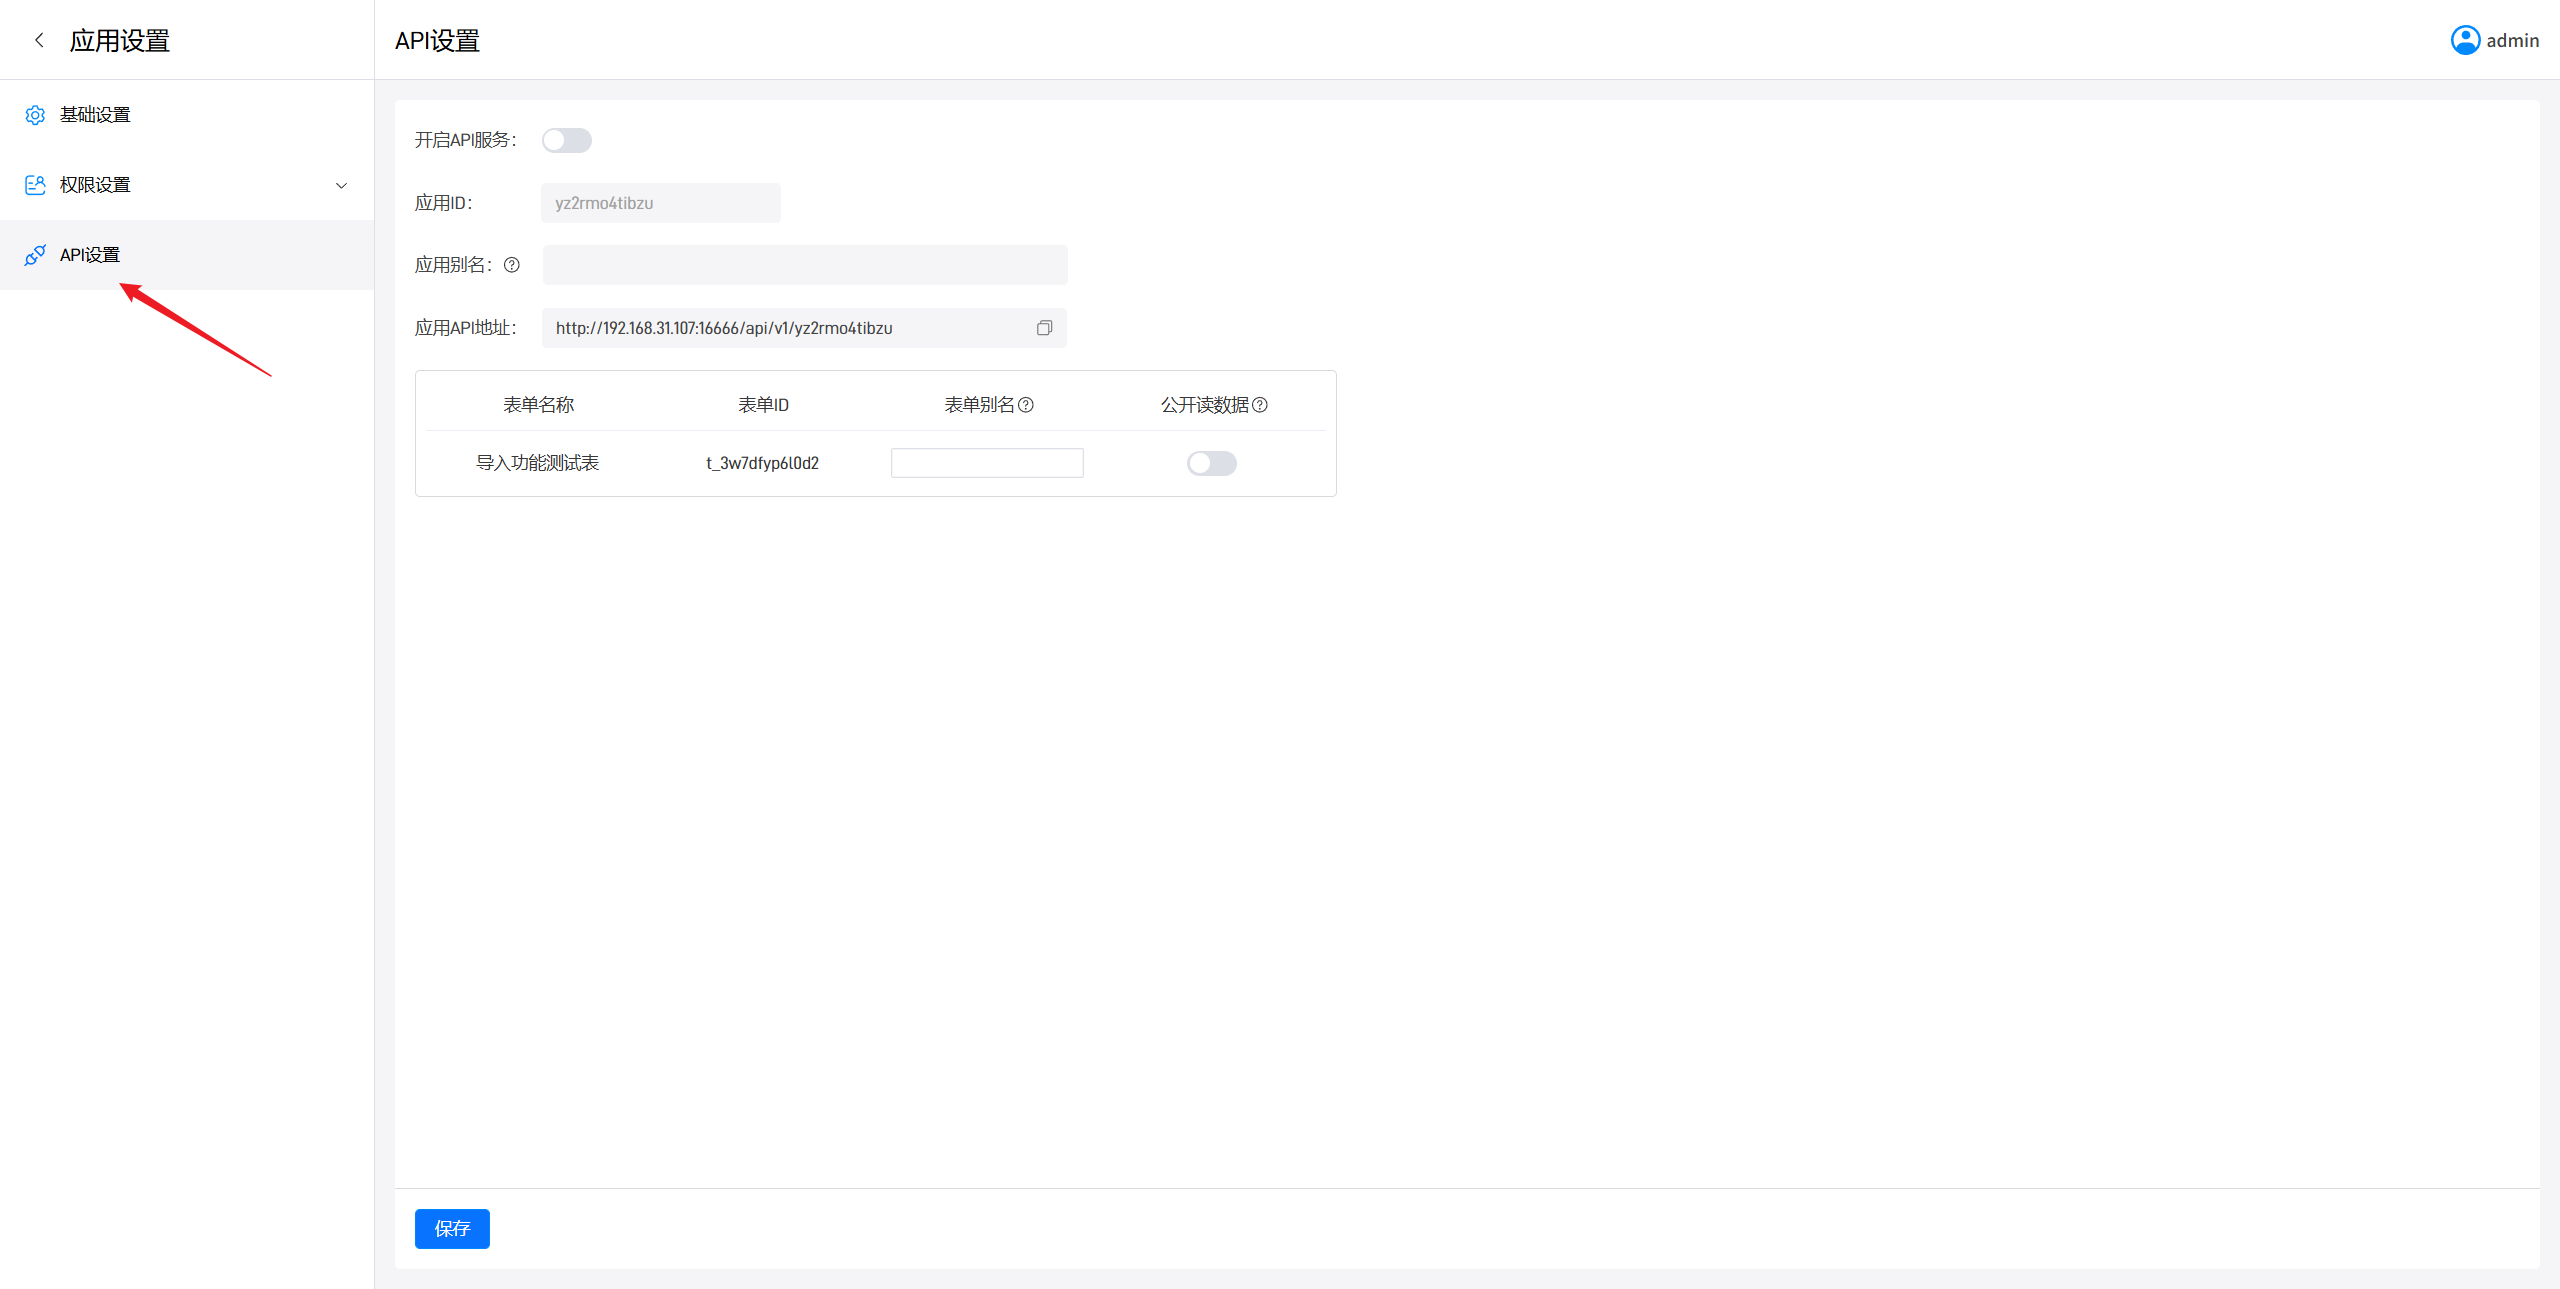Open the 基础设置 menu item
This screenshot has height=1289, width=2560.
95,115
